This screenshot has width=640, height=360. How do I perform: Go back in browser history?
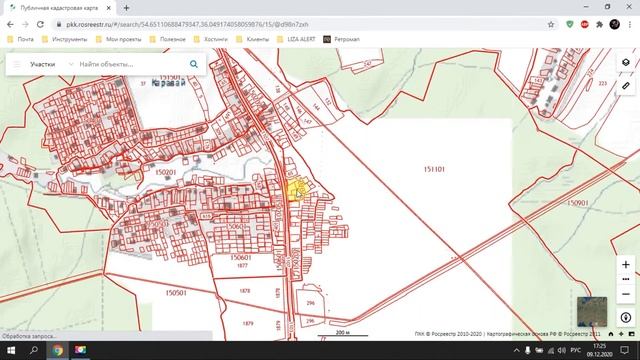(x=10, y=24)
